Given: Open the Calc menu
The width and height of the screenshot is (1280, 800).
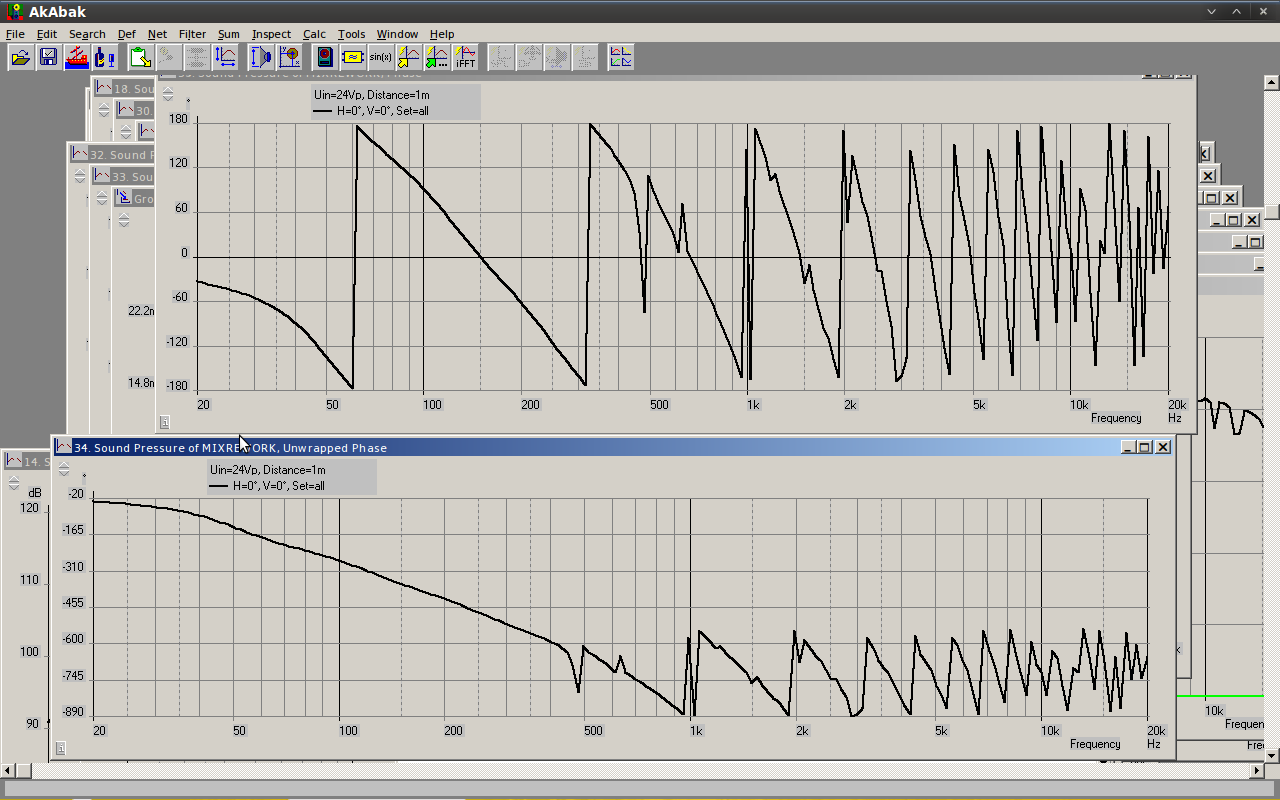Looking at the screenshot, I should coord(314,34).
